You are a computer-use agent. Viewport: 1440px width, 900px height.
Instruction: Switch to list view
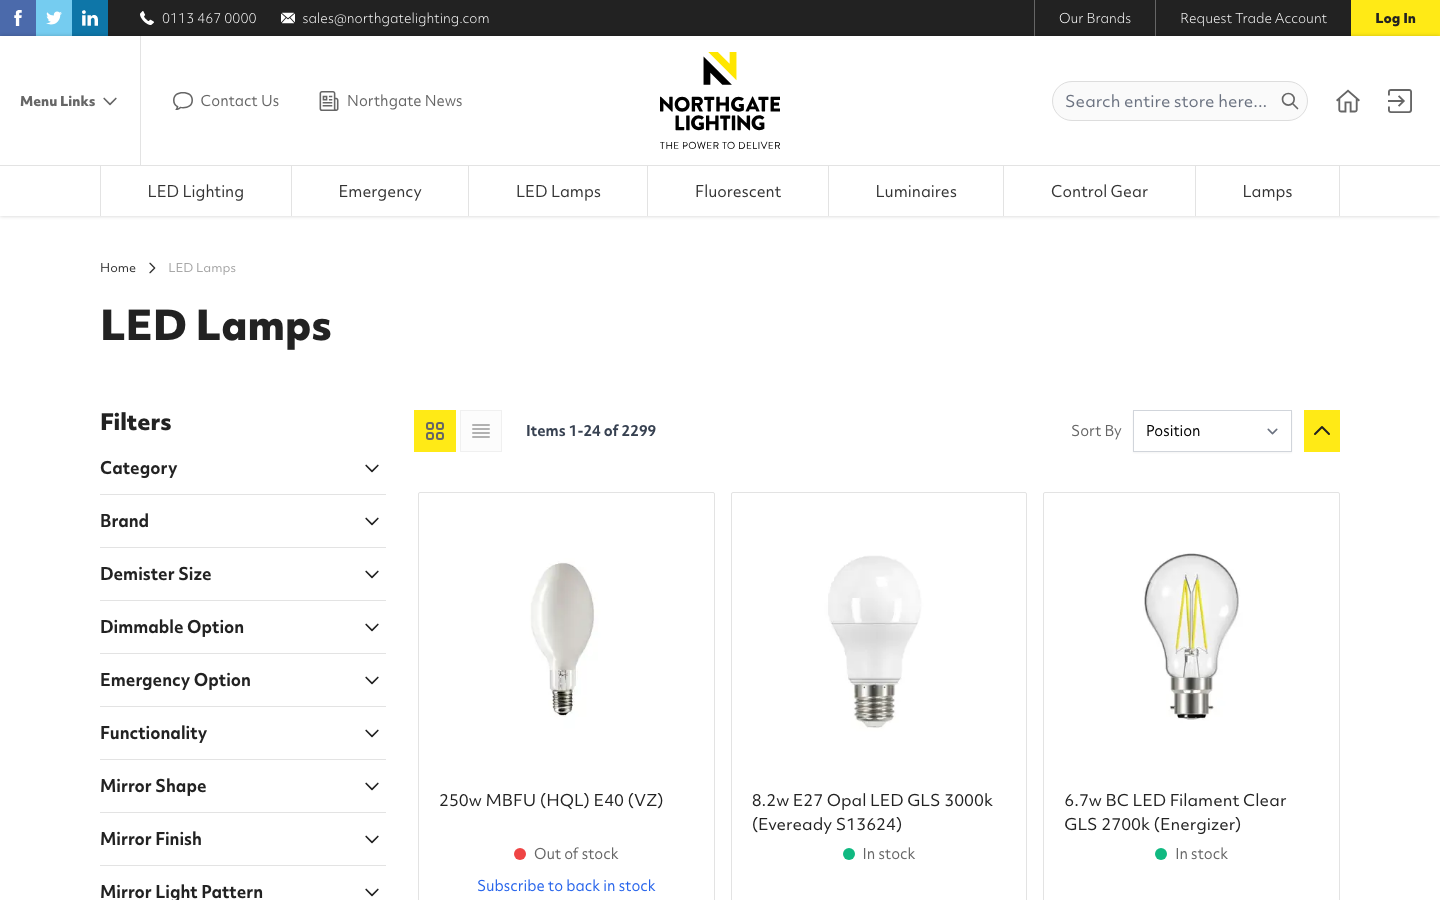[x=481, y=431]
